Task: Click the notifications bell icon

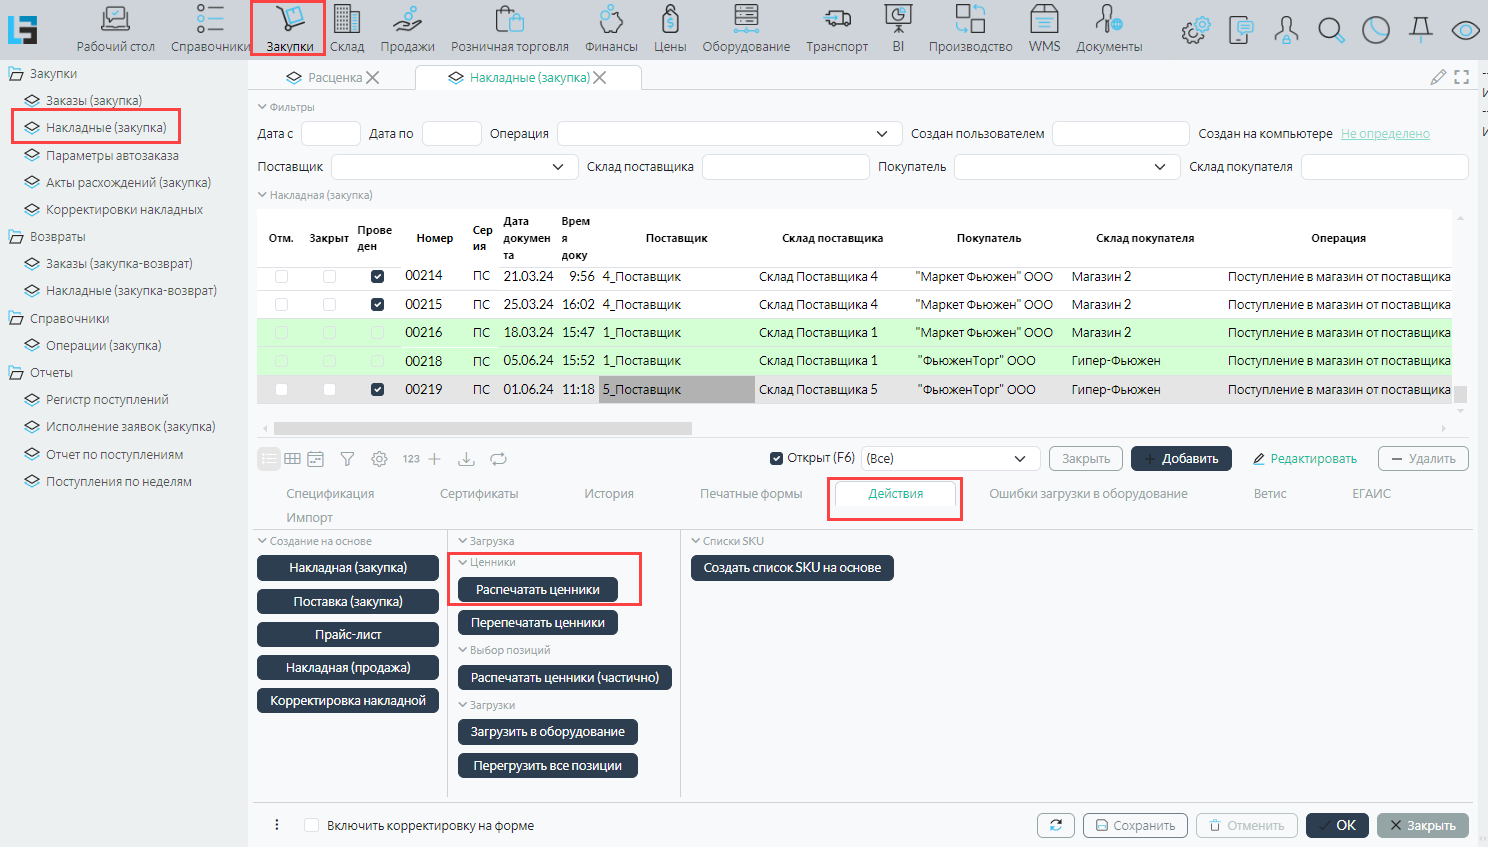Action: pyautogui.click(x=1421, y=30)
